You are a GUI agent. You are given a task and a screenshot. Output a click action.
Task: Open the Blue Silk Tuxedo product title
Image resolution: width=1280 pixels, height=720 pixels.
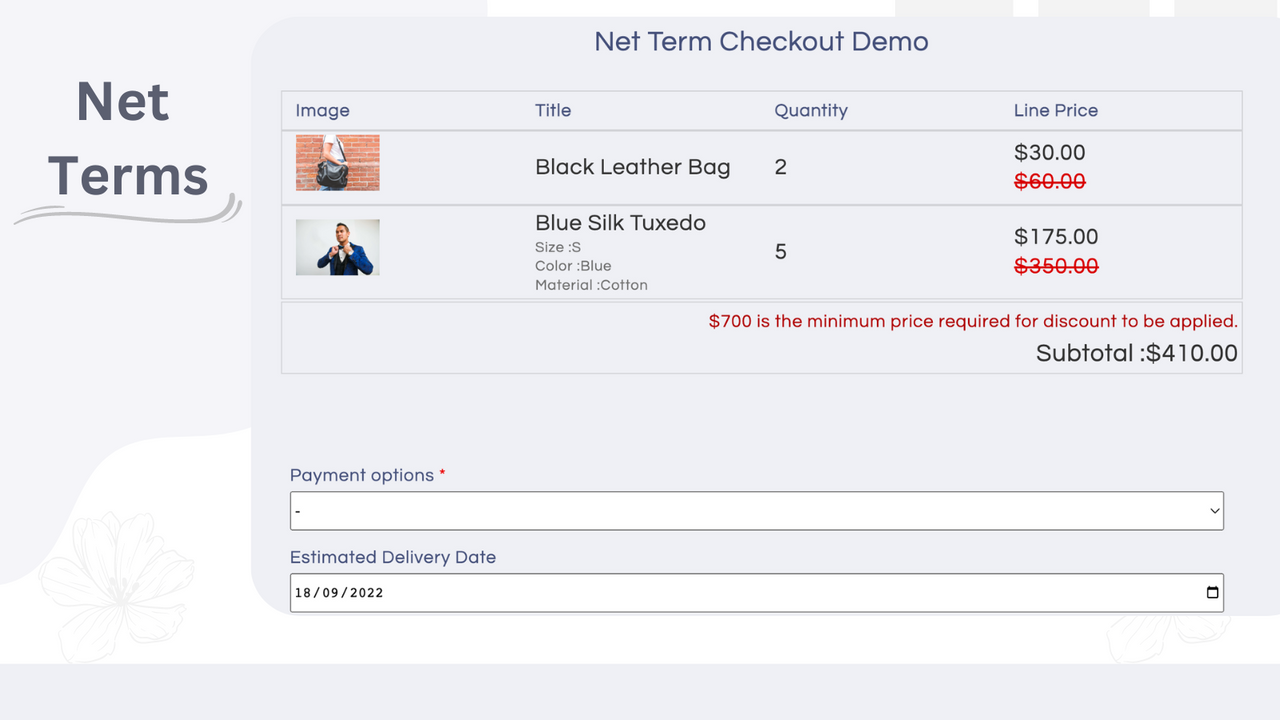coord(619,222)
